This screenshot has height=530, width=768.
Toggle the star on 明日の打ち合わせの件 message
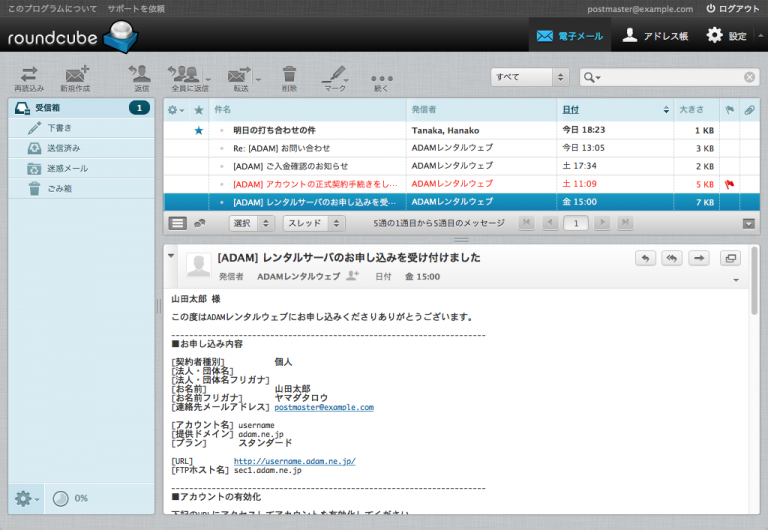(198, 130)
